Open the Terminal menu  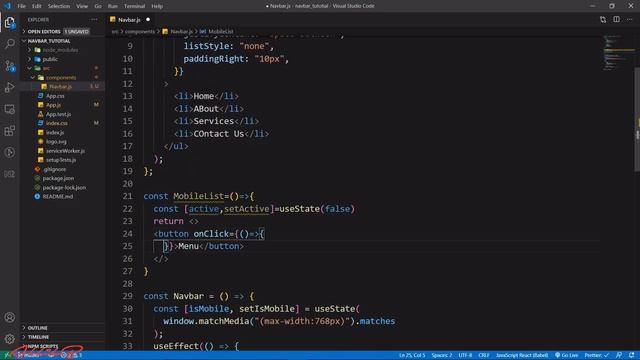coord(134,6)
